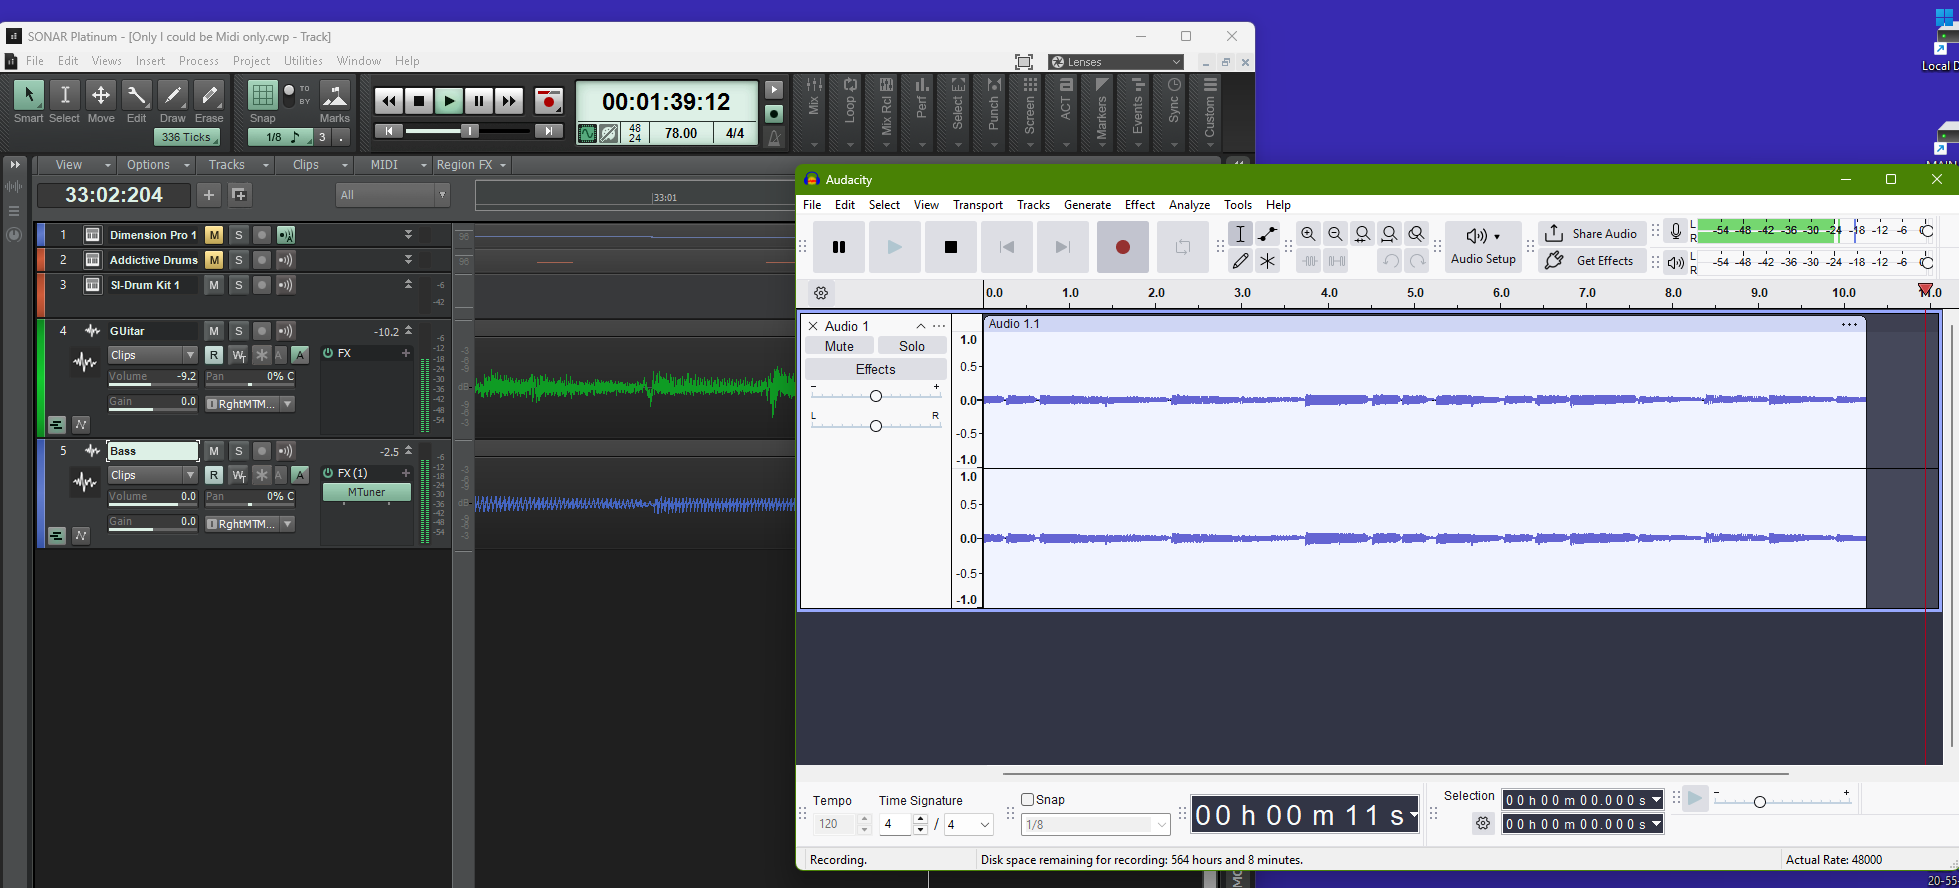1959x888 pixels.
Task: Select the Envelope tool in Audacity
Action: tap(1267, 234)
